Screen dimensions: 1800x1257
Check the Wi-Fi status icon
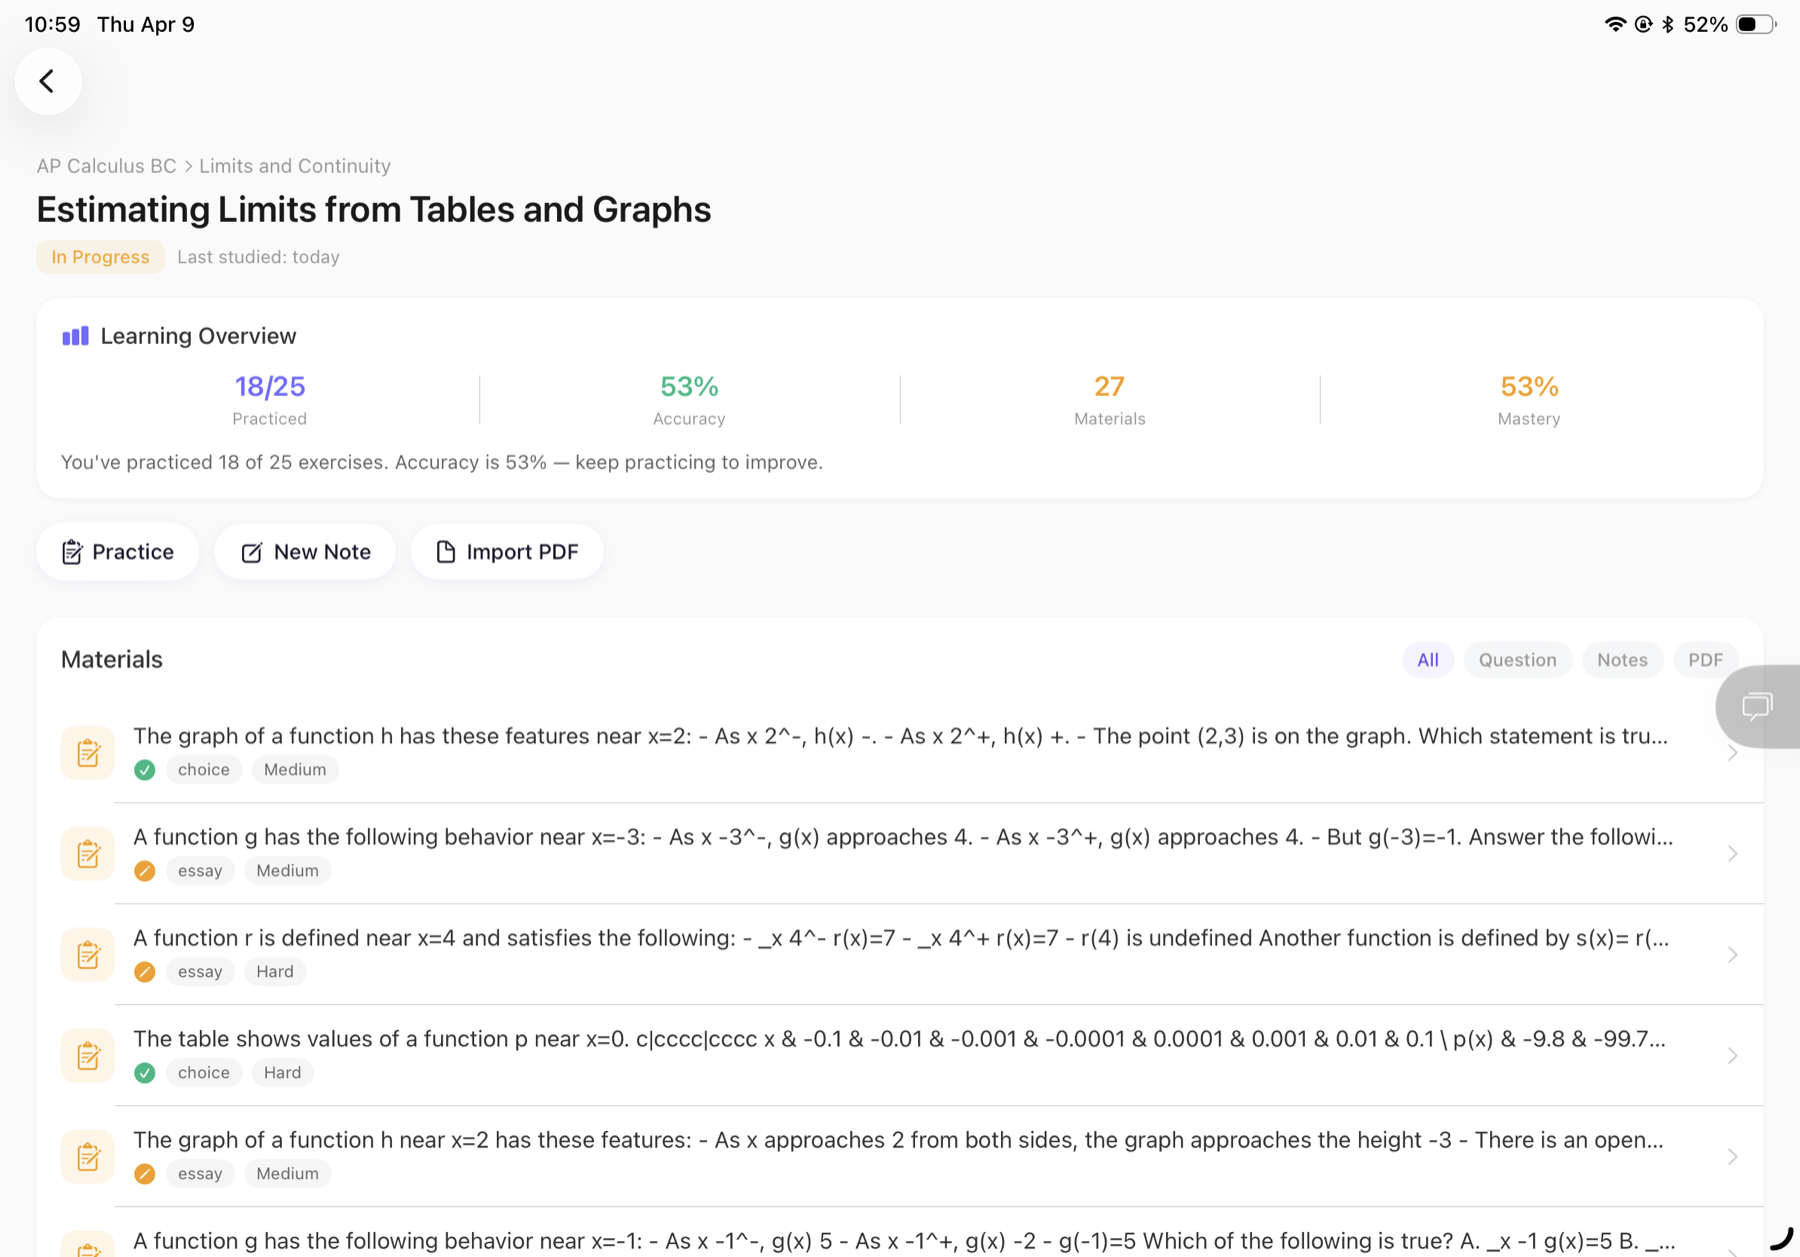coord(1614,24)
